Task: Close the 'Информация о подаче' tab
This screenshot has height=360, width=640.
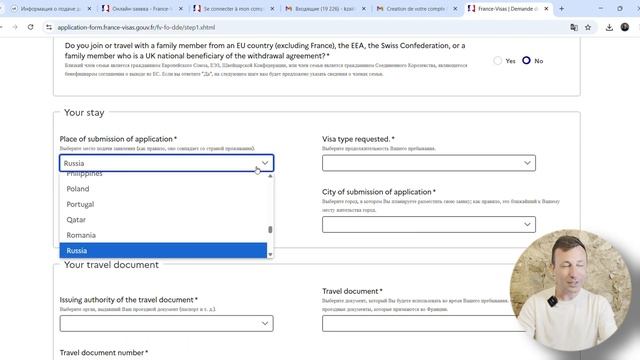Action: [x=89, y=9]
